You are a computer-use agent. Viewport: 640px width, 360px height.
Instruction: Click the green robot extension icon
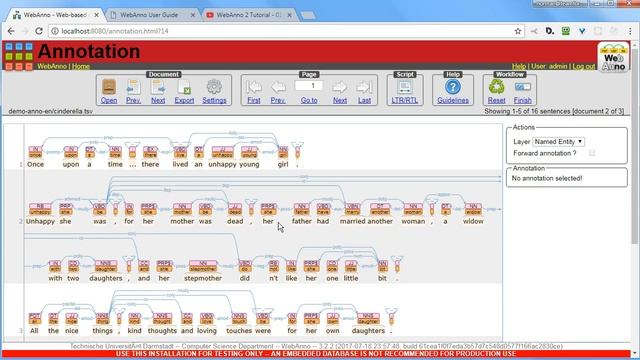tap(566, 31)
